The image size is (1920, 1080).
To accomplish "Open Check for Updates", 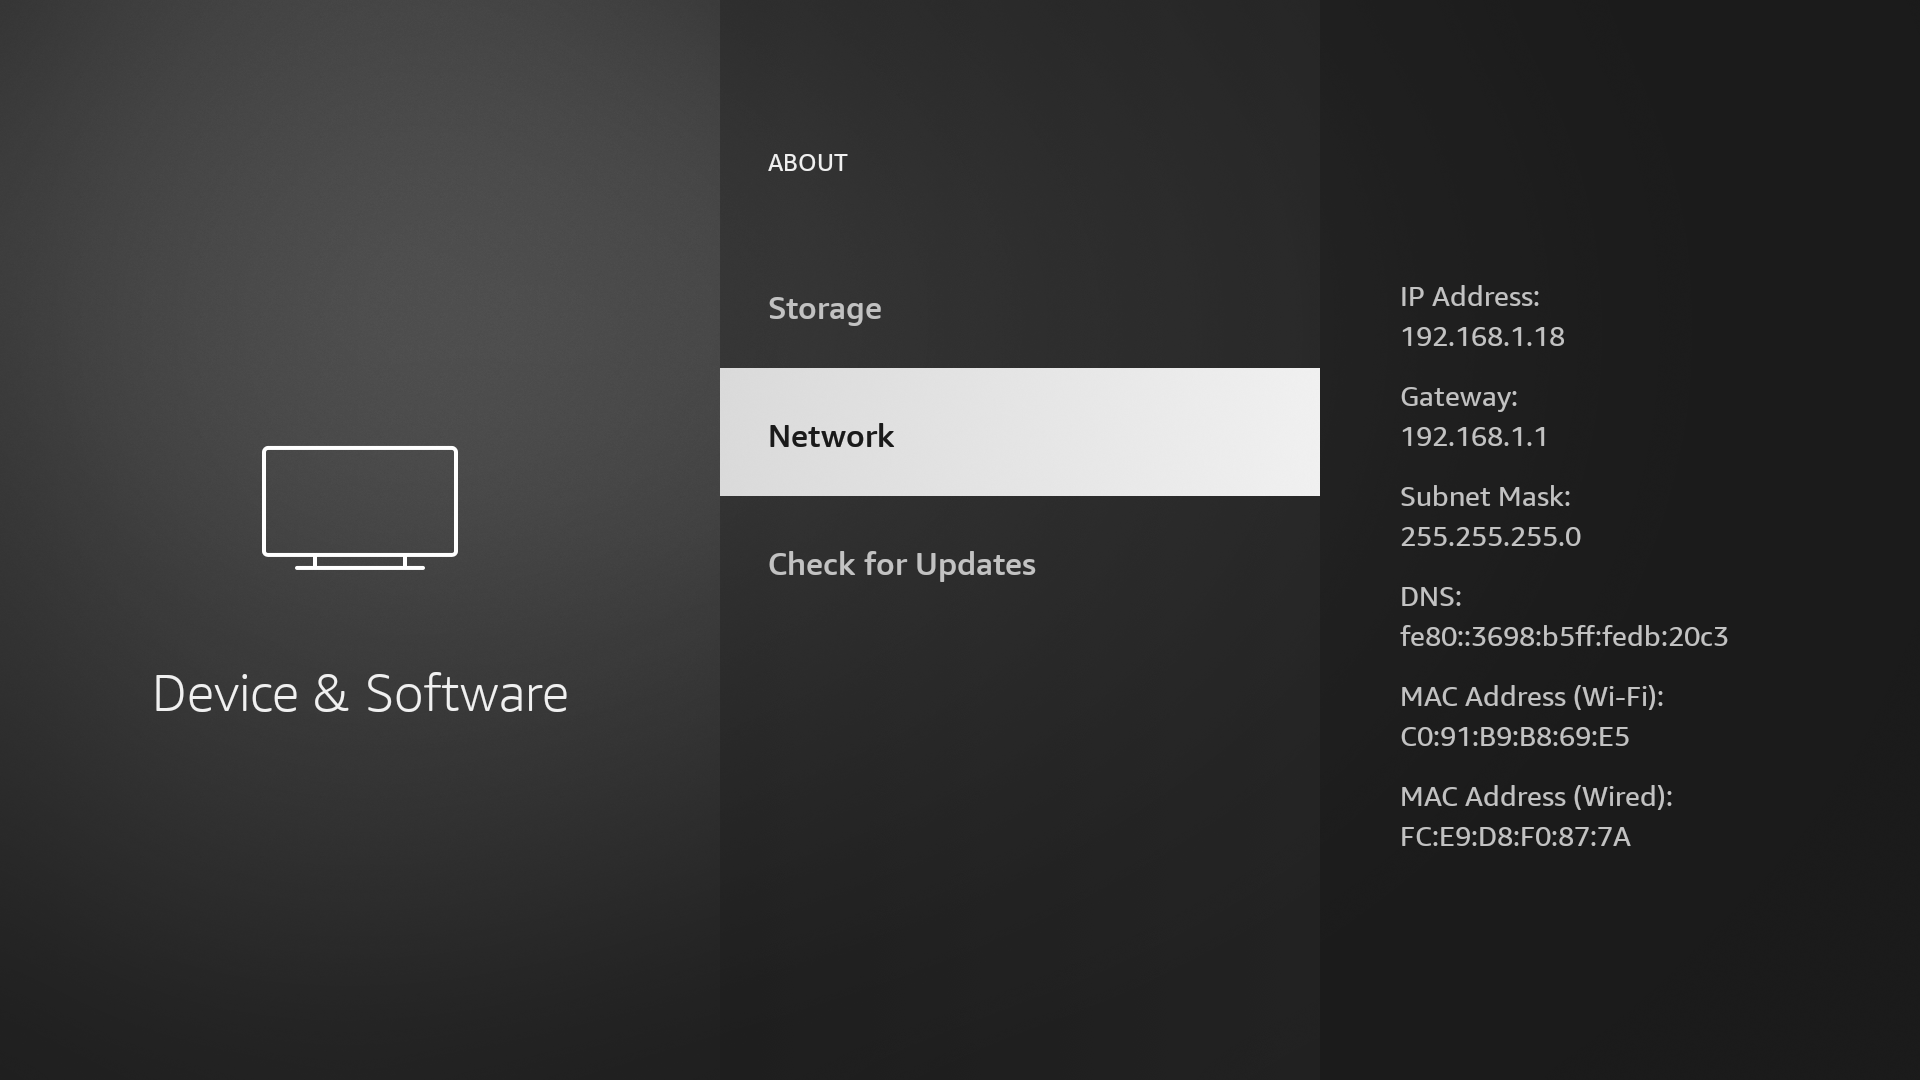I will pos(901,563).
